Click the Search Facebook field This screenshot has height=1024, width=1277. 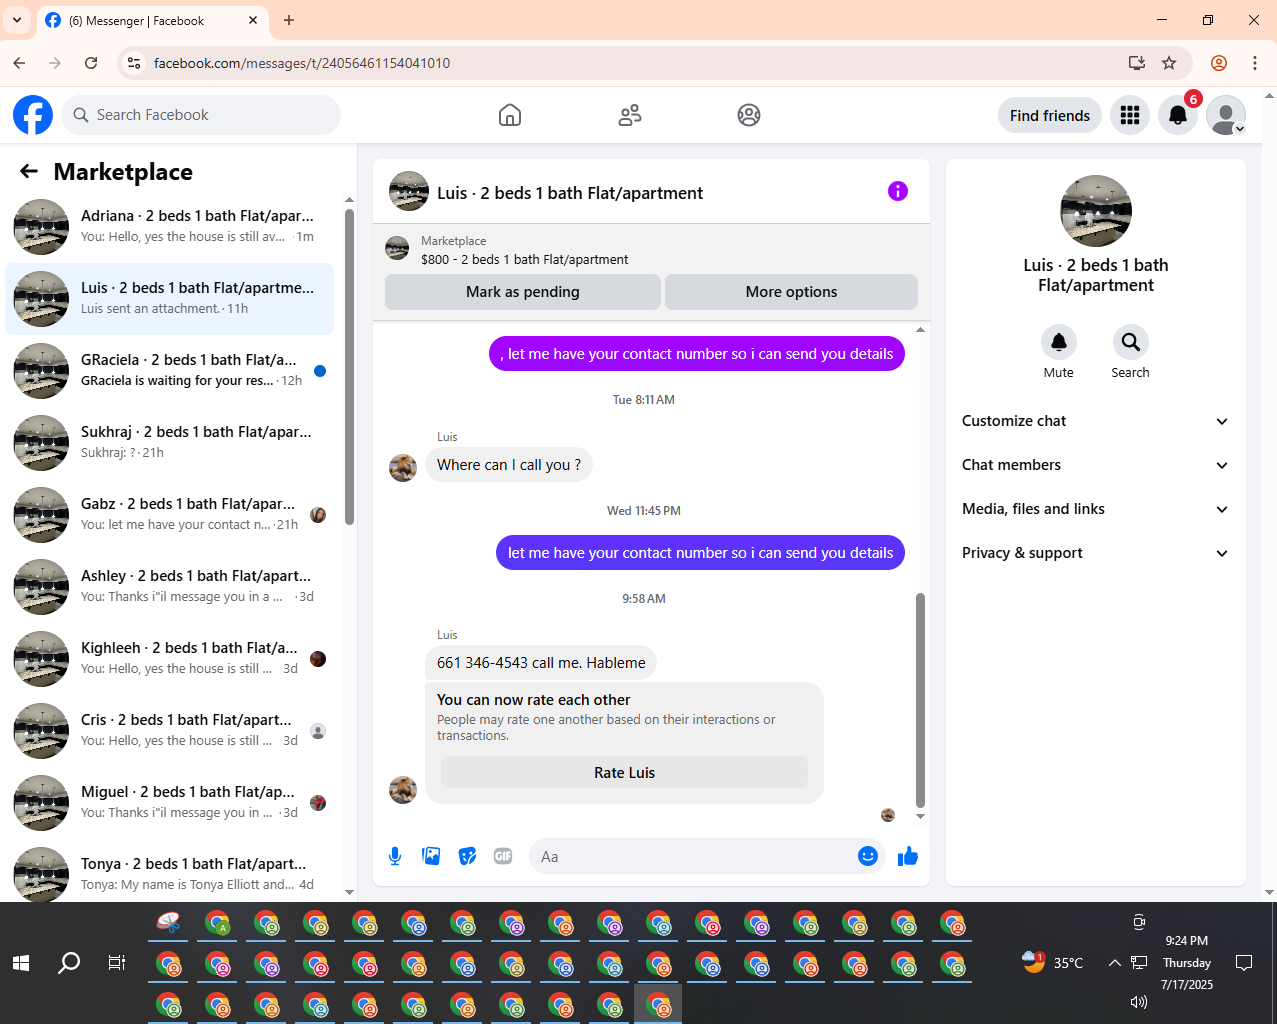tap(201, 115)
